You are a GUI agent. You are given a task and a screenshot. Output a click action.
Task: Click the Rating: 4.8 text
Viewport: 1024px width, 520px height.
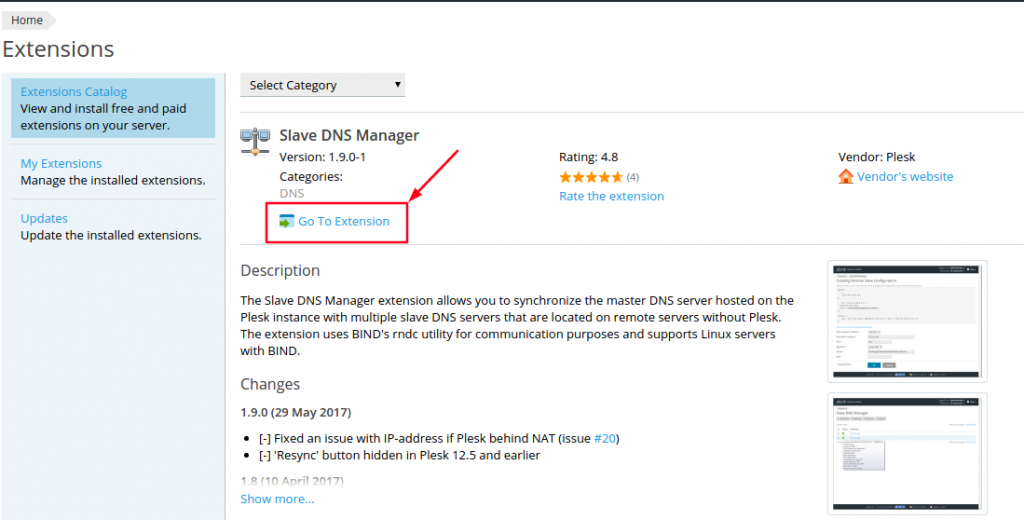pyautogui.click(x=588, y=157)
